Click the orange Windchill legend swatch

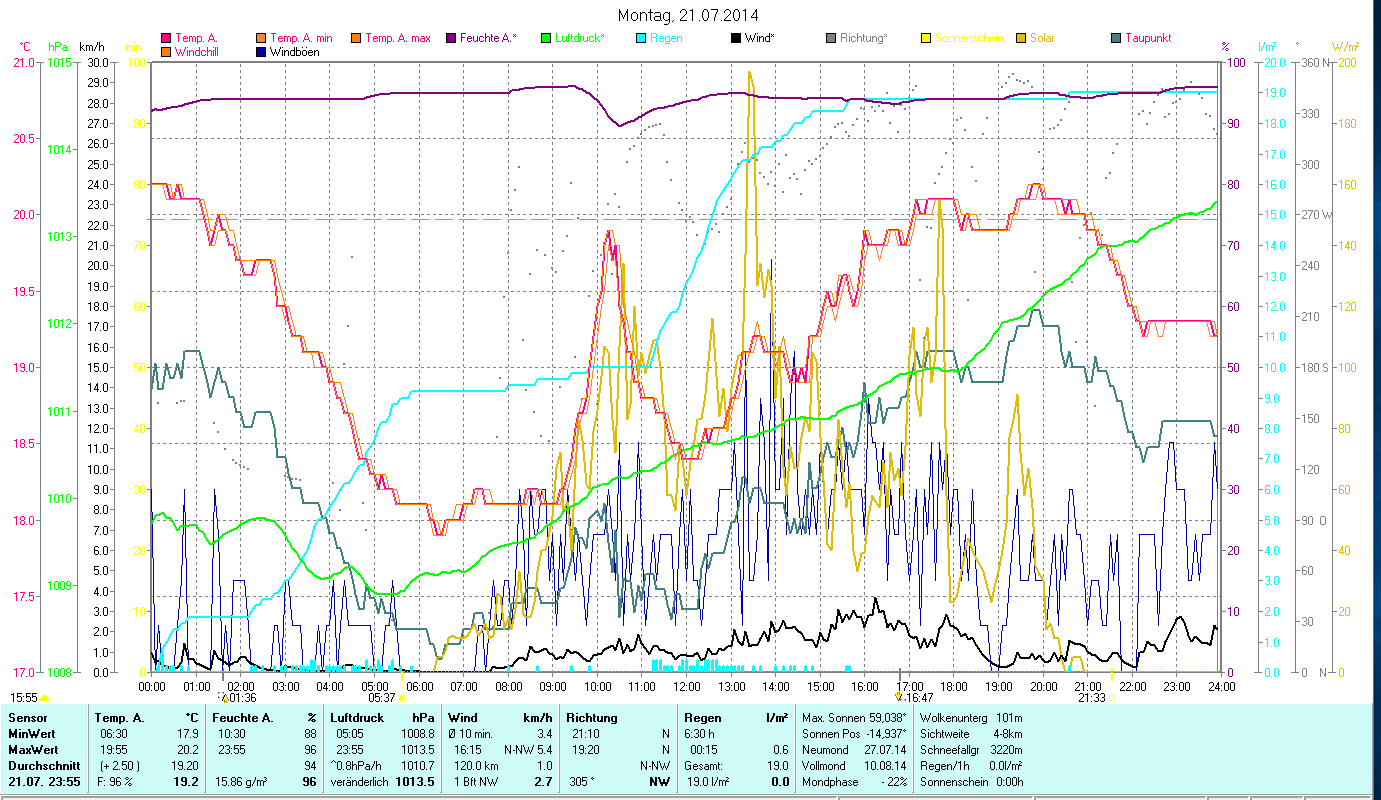[166, 52]
